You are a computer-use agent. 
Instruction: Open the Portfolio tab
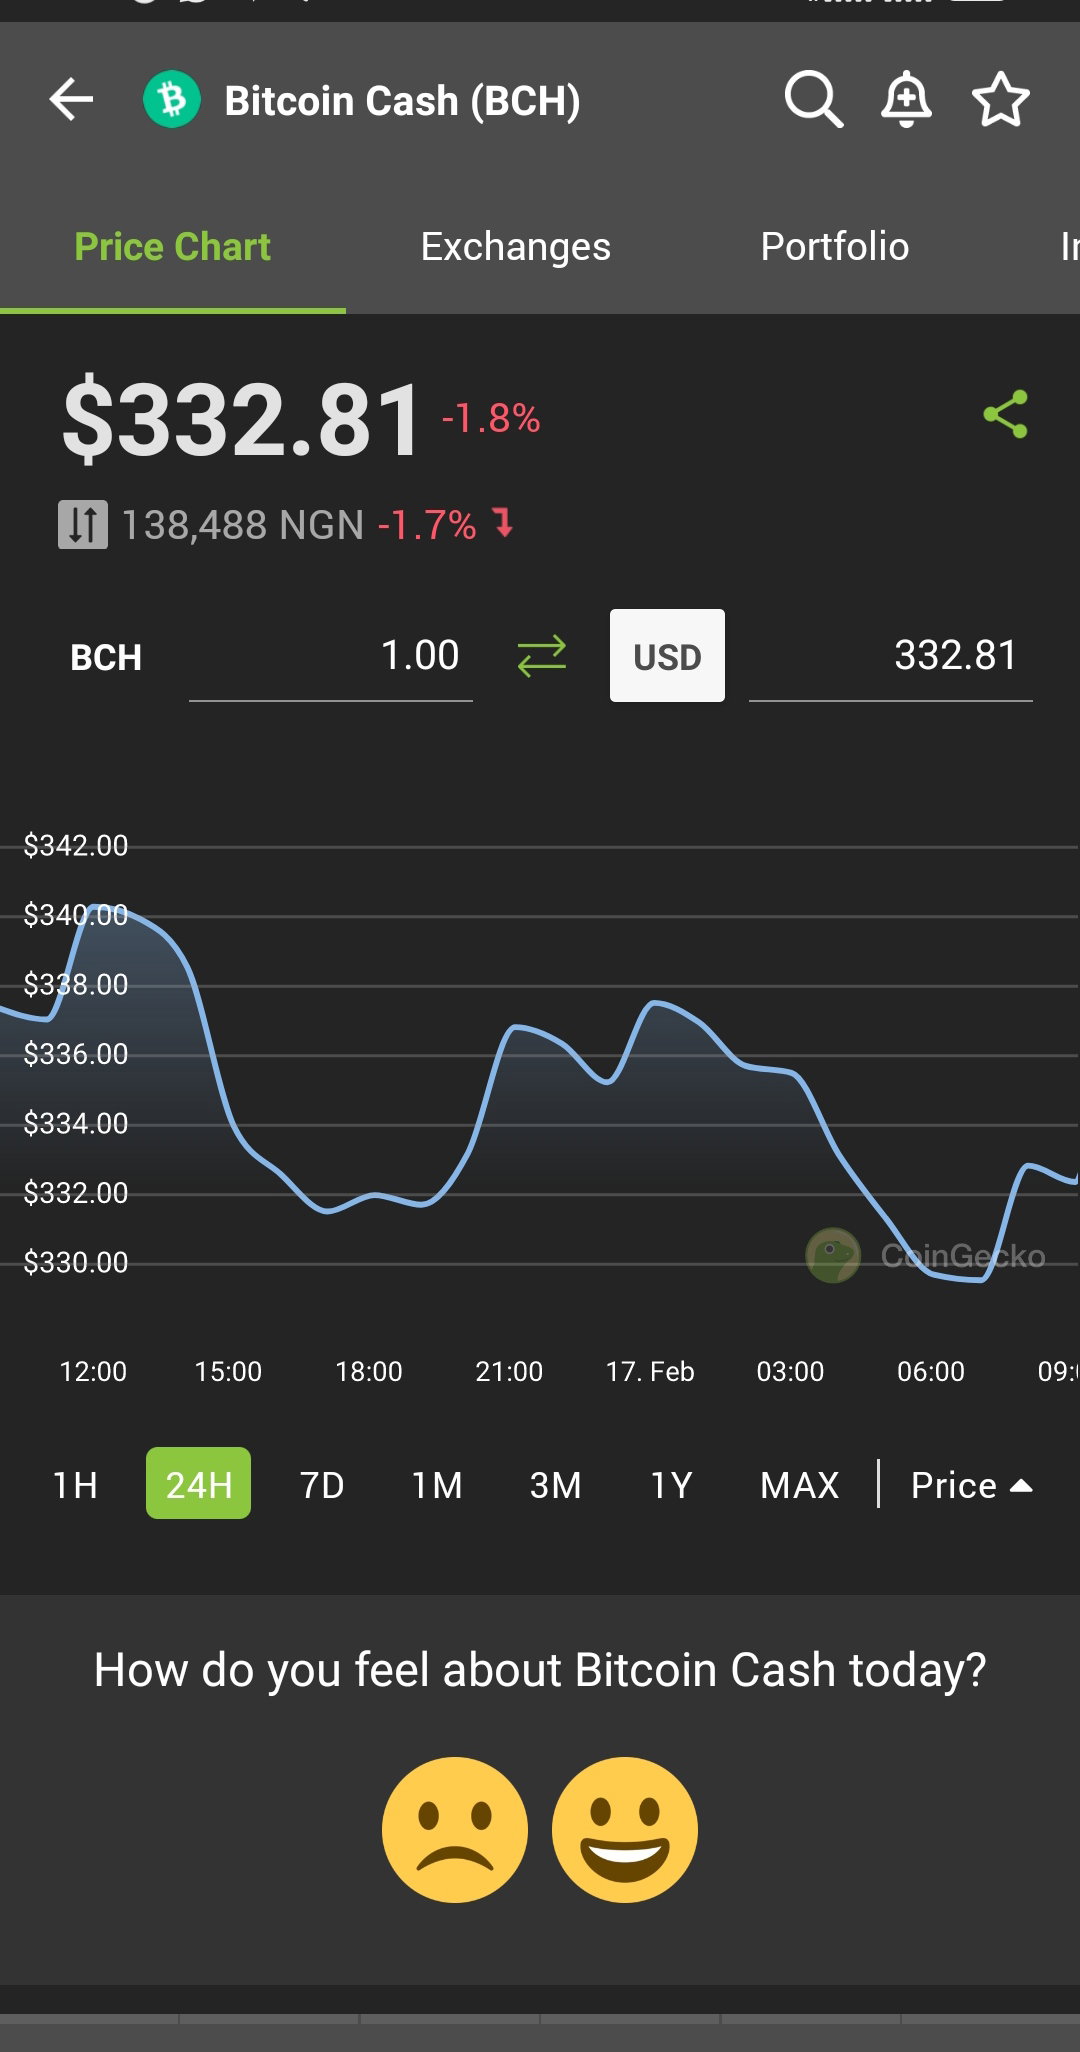pyautogui.click(x=835, y=247)
